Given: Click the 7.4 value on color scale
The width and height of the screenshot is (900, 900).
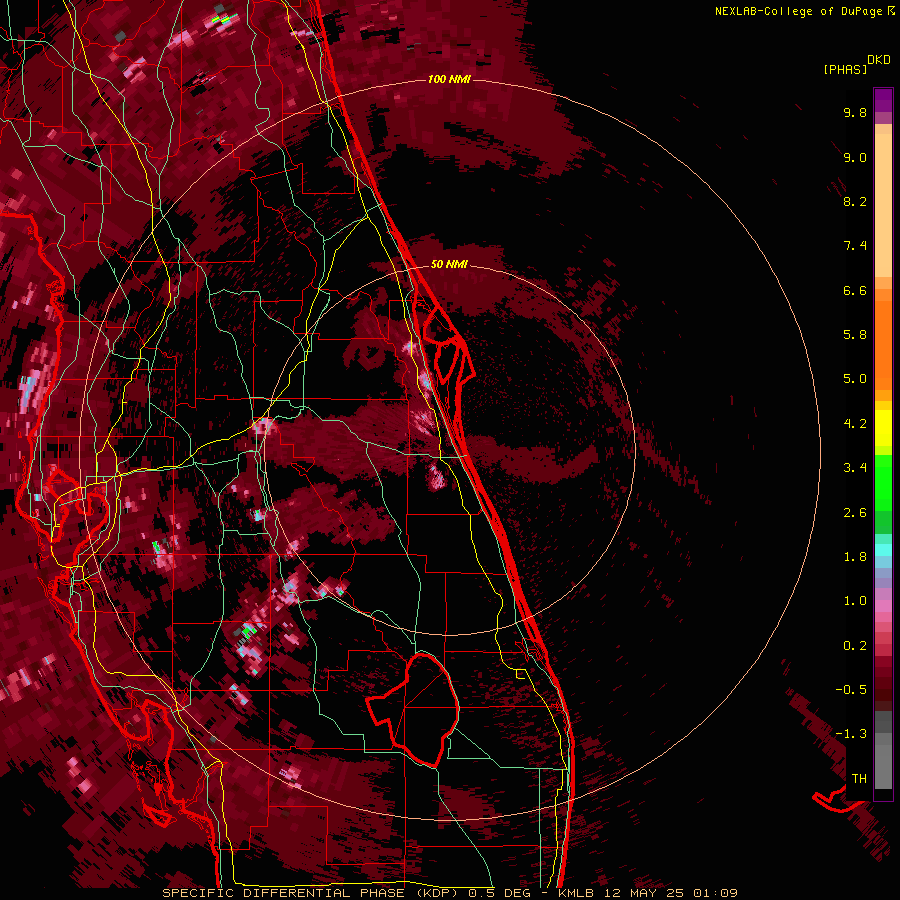Looking at the screenshot, I should pos(855,246).
